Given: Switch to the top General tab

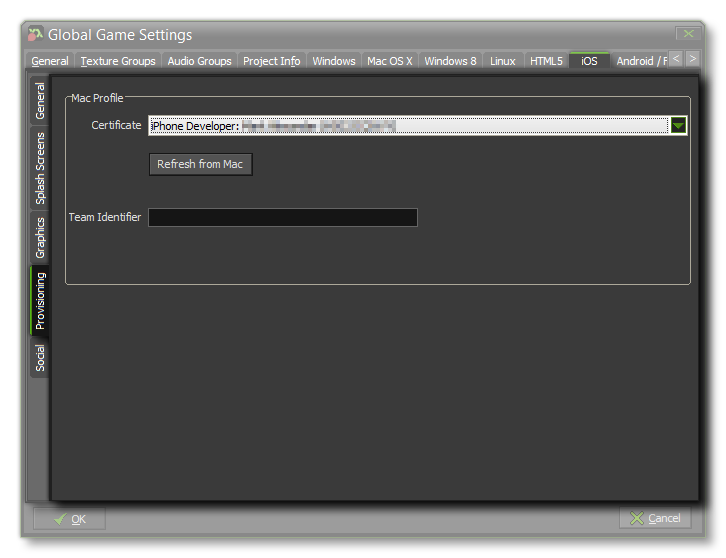Looking at the screenshot, I should (x=50, y=61).
